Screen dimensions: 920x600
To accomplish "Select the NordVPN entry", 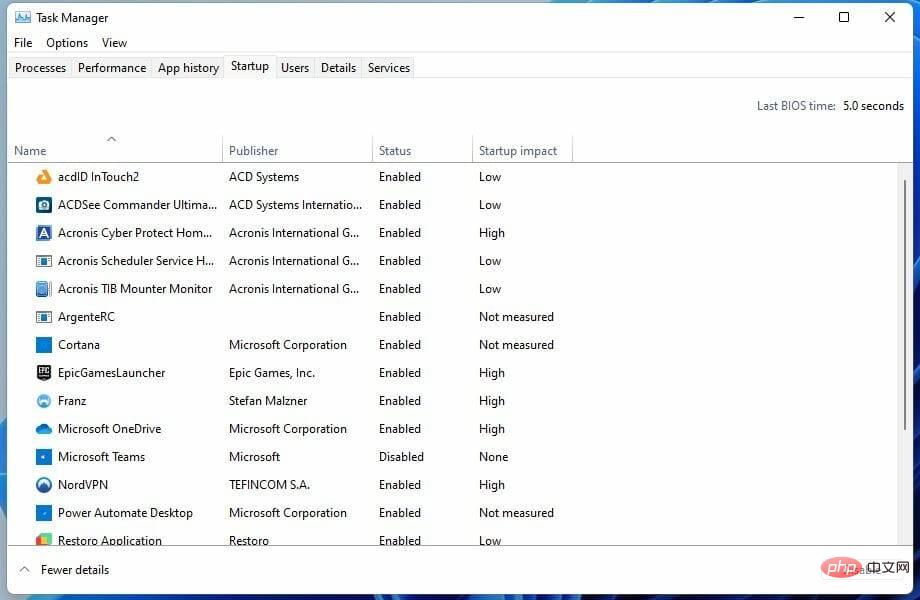I will pos(83,484).
